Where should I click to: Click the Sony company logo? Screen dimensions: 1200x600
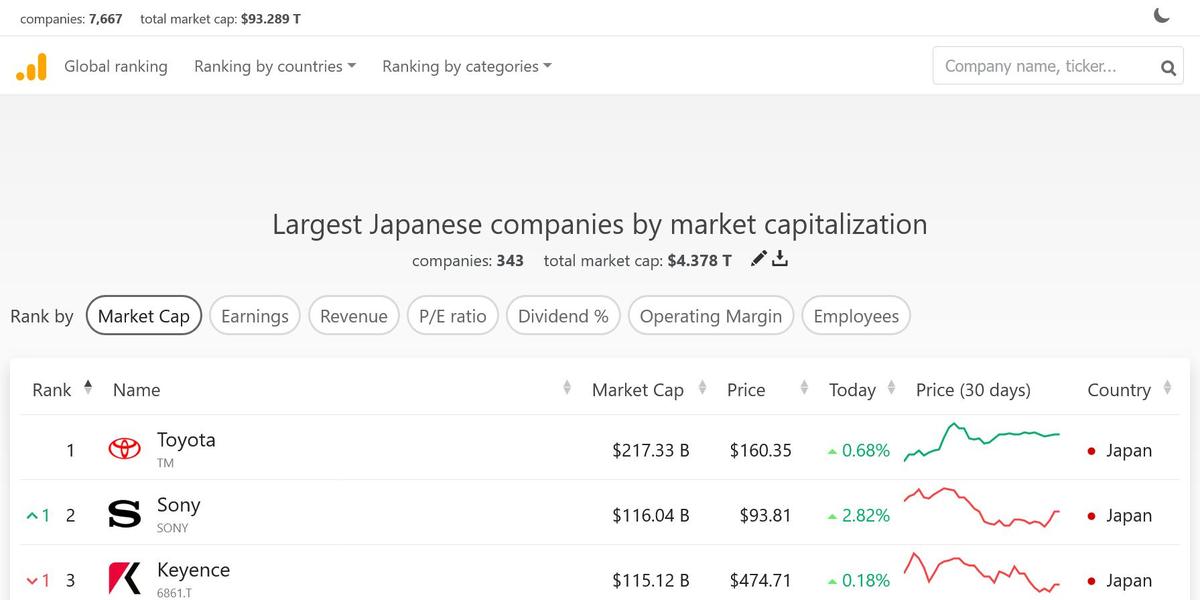click(x=123, y=514)
